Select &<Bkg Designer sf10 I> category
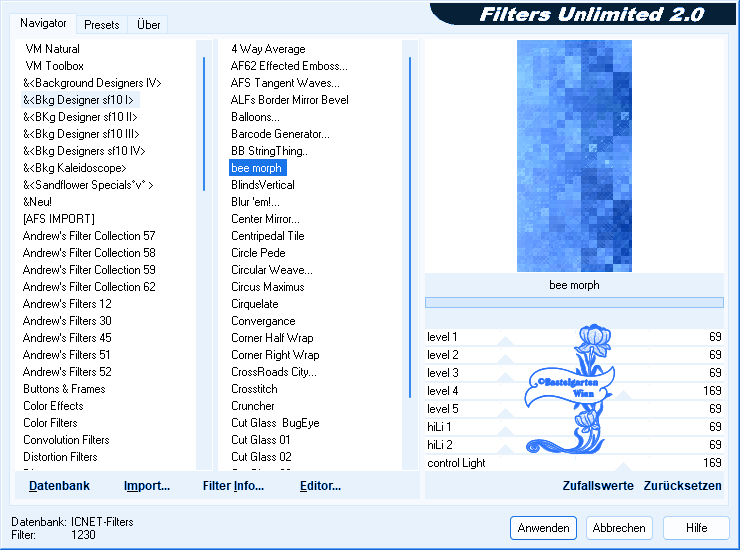Image resolution: width=740 pixels, height=550 pixels. (x=78, y=100)
